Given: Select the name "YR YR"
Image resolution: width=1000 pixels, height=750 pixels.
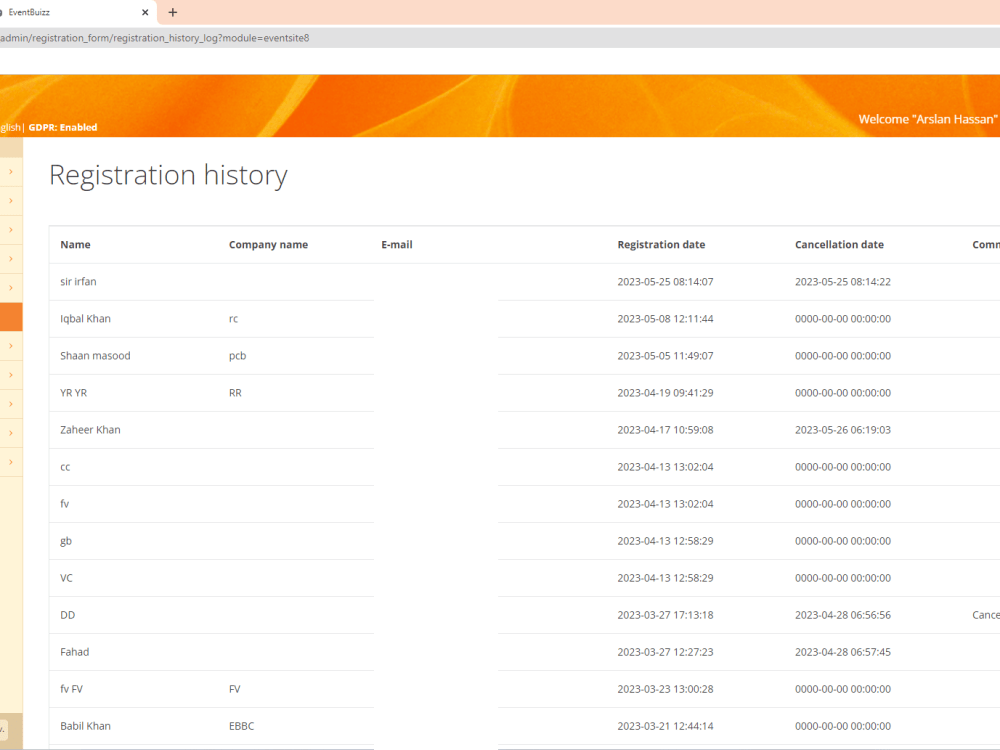Looking at the screenshot, I should pyautogui.click(x=73, y=393).
